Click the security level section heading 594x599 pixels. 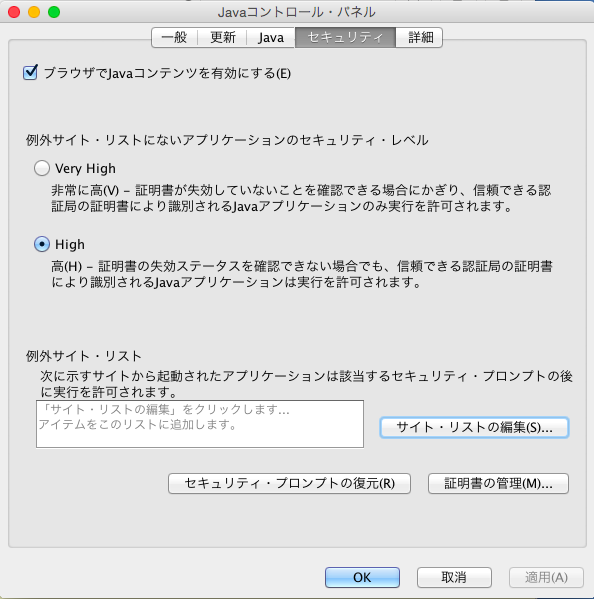click(x=227, y=140)
